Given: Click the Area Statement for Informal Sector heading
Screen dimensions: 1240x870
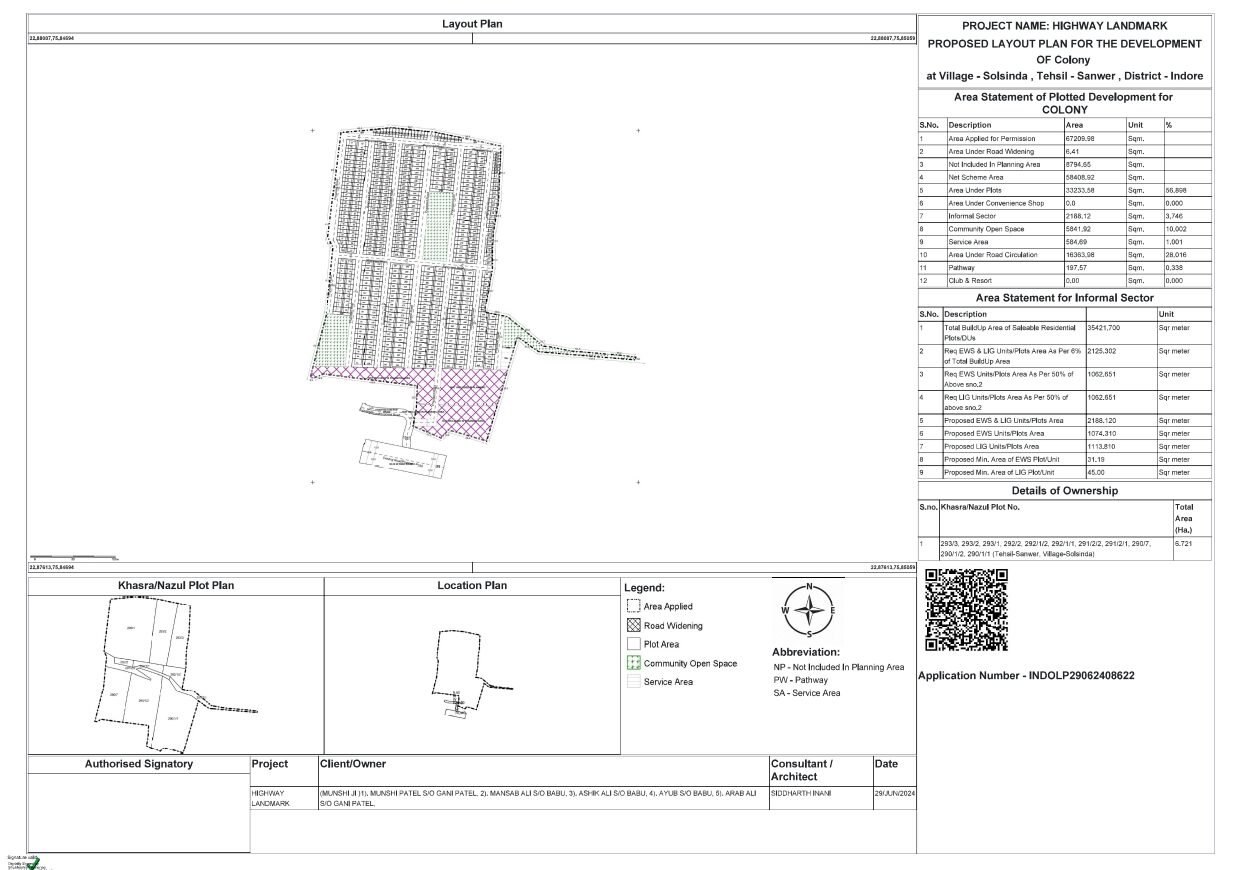Looking at the screenshot, I should tap(1064, 298).
